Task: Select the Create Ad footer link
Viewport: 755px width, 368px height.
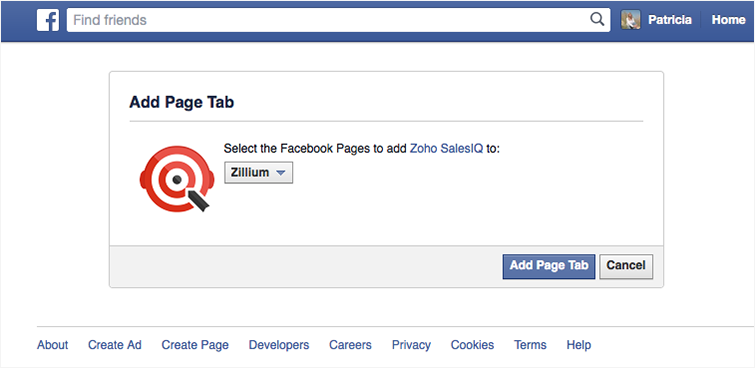Action: [x=115, y=345]
